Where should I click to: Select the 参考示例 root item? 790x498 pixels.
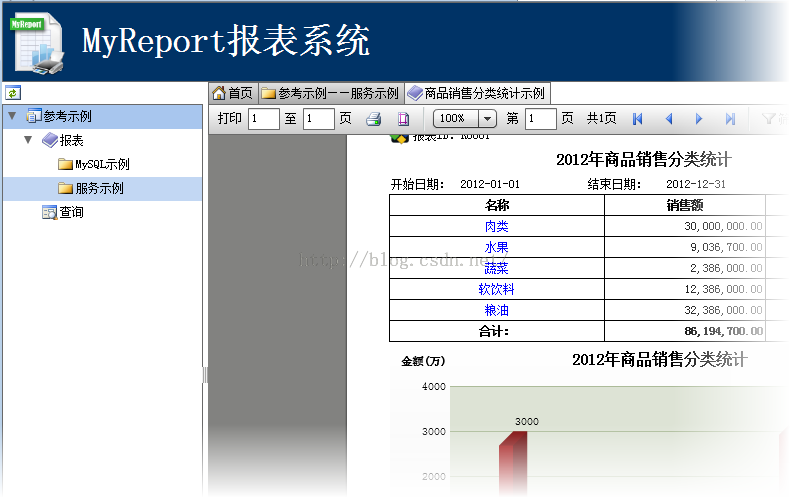click(103, 116)
